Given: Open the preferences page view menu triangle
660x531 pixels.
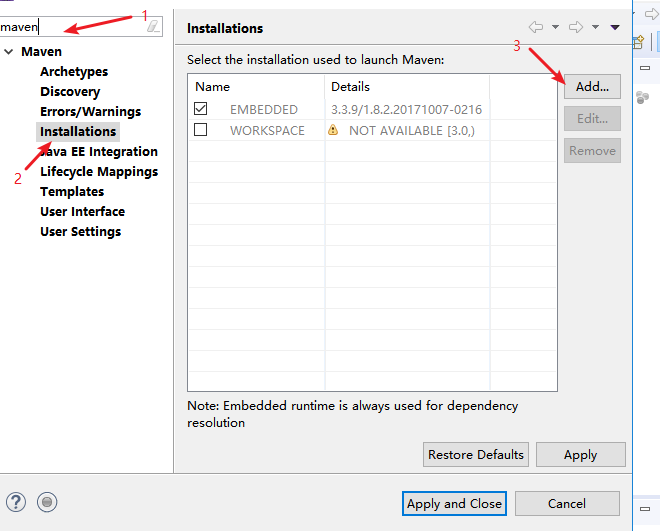Looking at the screenshot, I should [615, 27].
